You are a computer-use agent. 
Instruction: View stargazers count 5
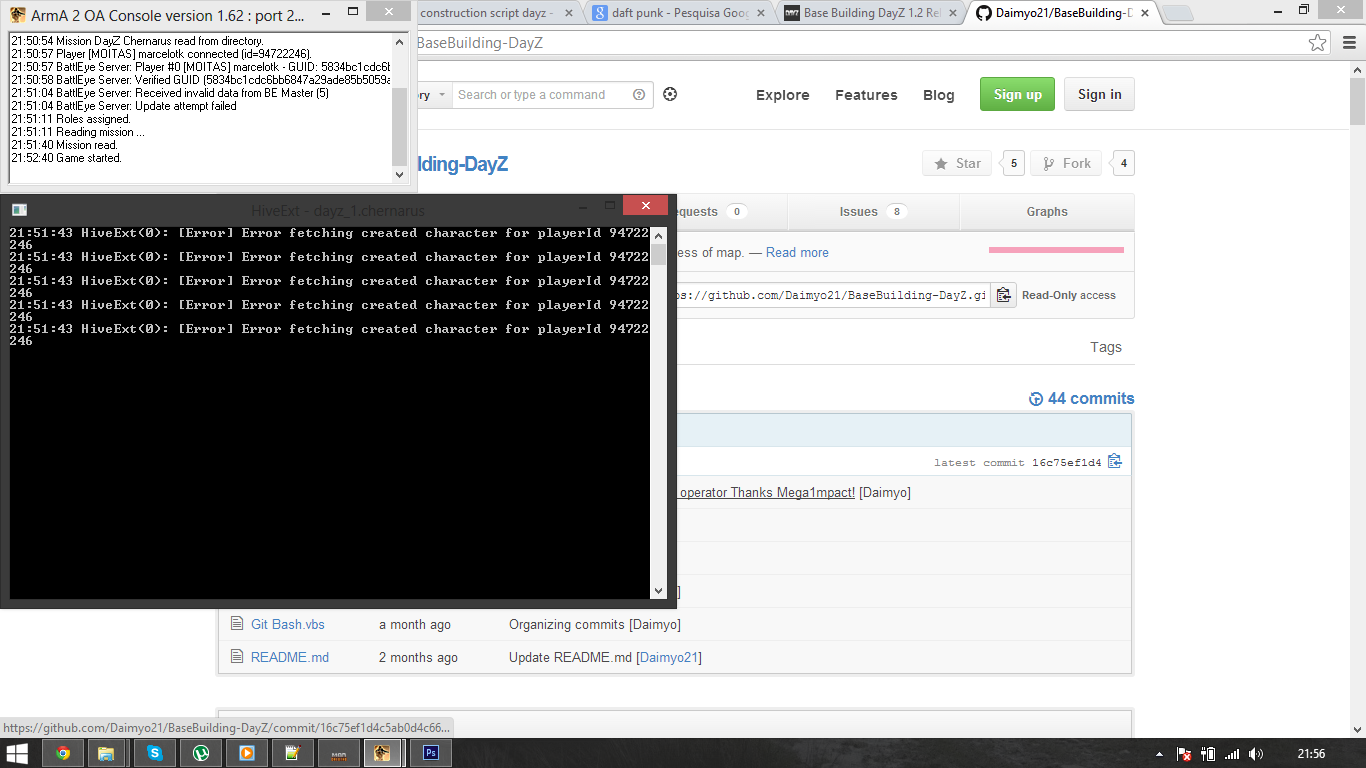[1013, 163]
